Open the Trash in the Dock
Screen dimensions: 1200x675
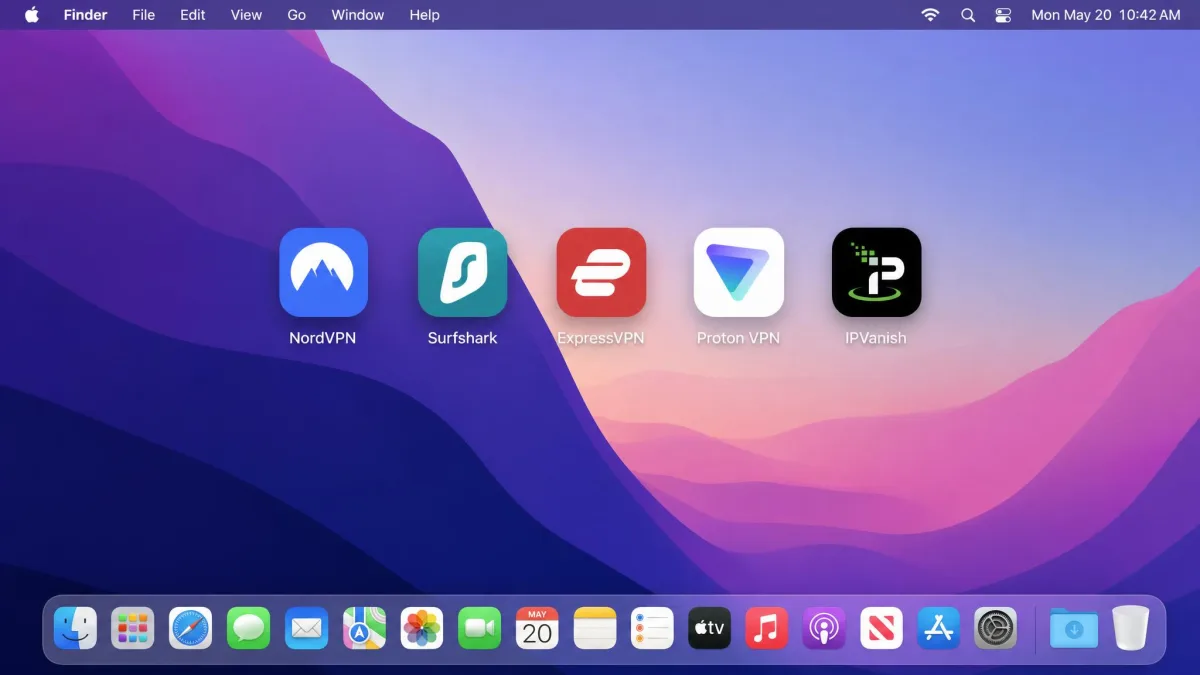pyautogui.click(x=1131, y=628)
